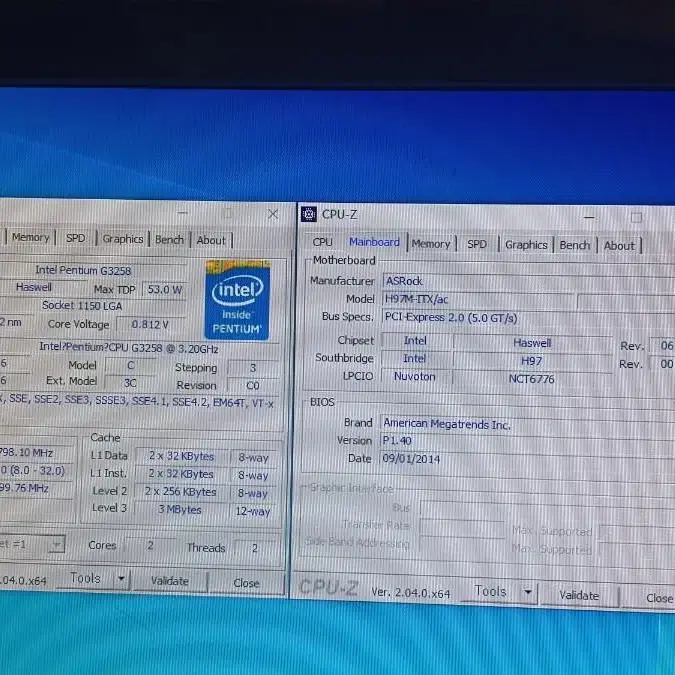Click the Nuvoton LPCIO value

point(415,377)
